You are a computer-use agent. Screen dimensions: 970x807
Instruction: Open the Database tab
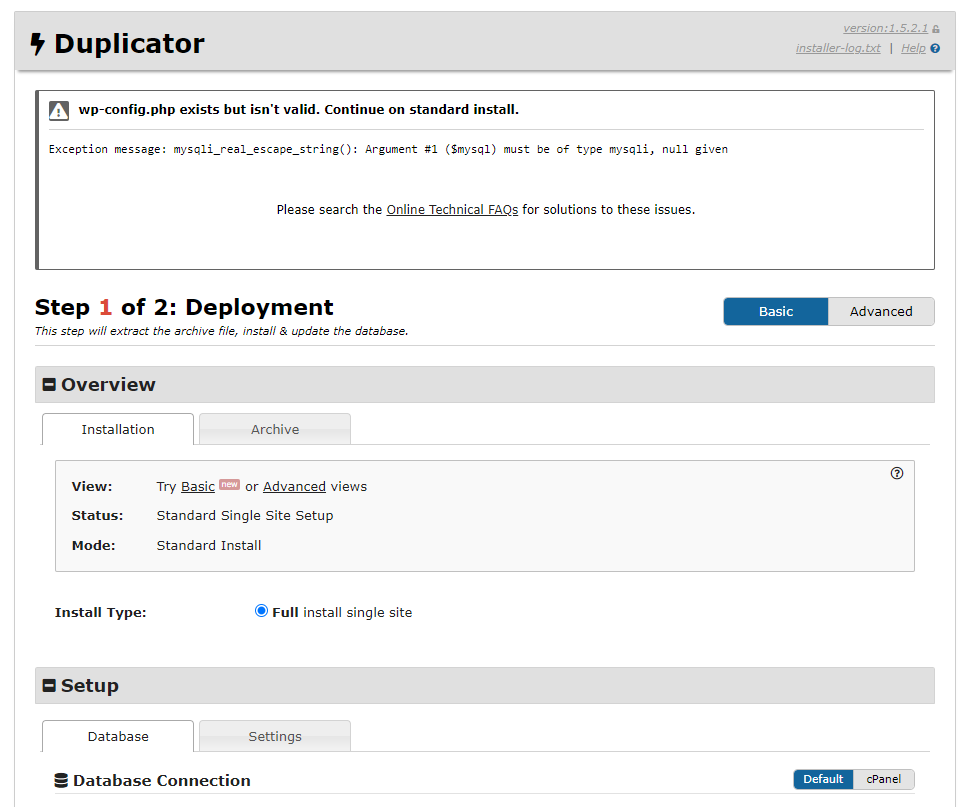click(x=118, y=737)
